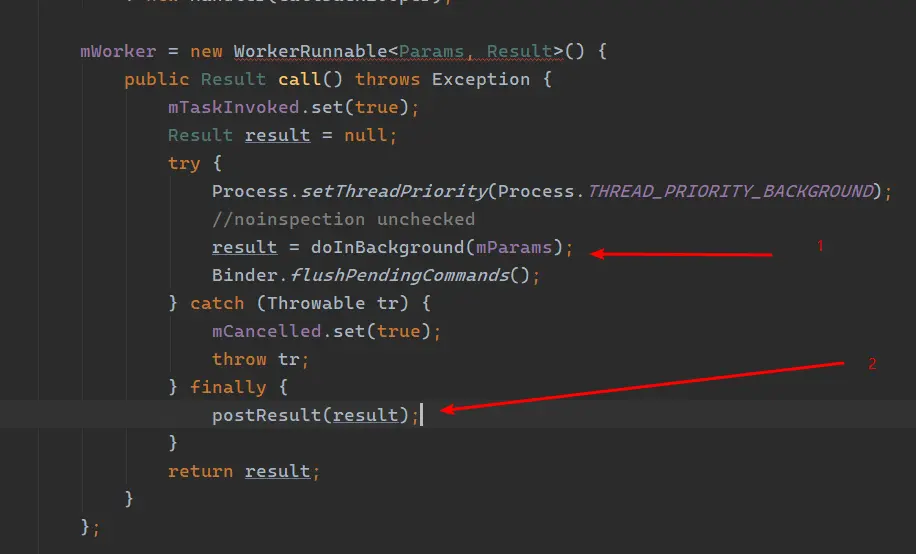Click the noinspection unchecked comment
This screenshot has width=916, height=554.
click(x=344, y=220)
